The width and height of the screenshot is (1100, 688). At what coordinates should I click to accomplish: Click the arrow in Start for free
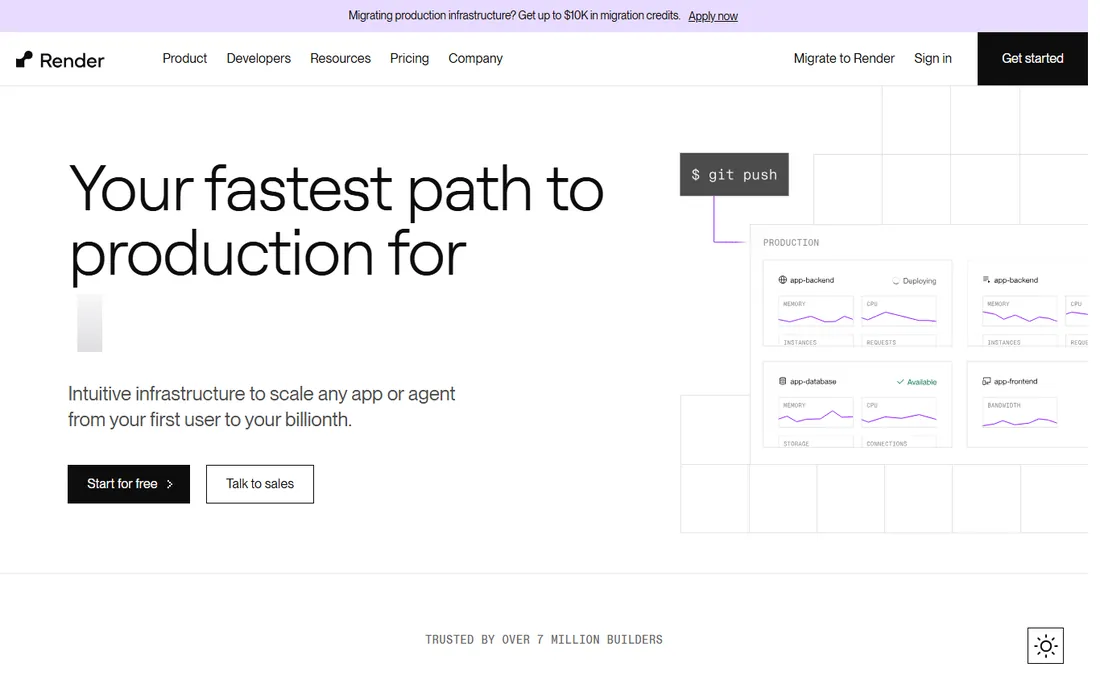(170, 484)
